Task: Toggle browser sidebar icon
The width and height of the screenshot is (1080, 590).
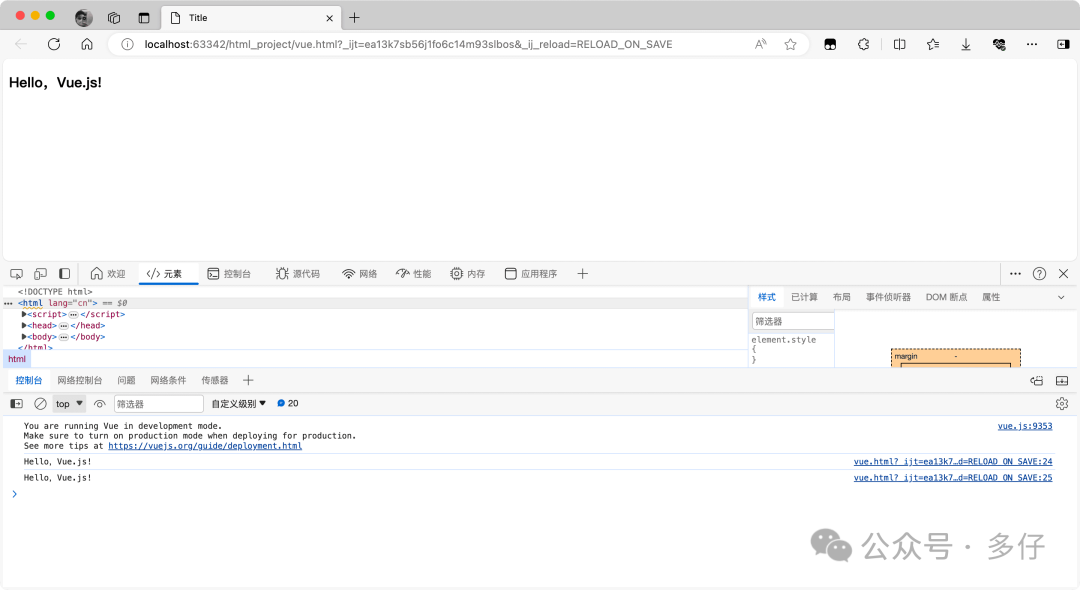Action: pos(1063,44)
